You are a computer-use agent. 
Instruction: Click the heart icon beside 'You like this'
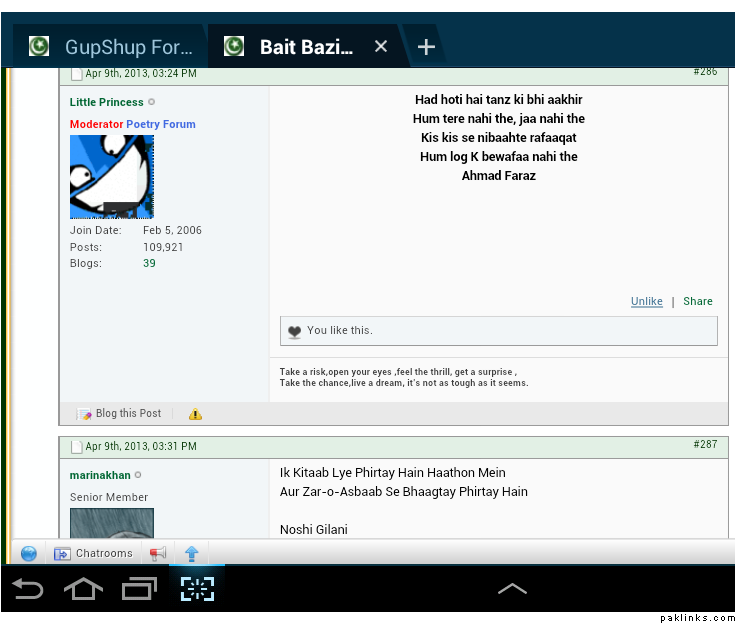pos(294,332)
